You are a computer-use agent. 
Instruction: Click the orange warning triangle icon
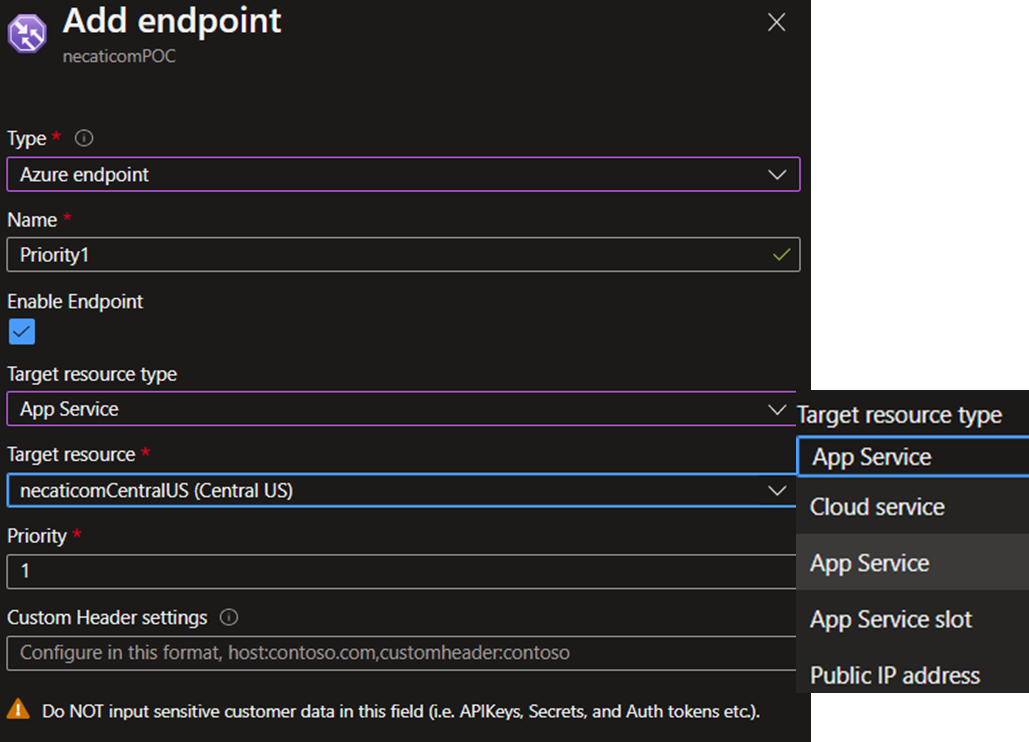click(18, 709)
